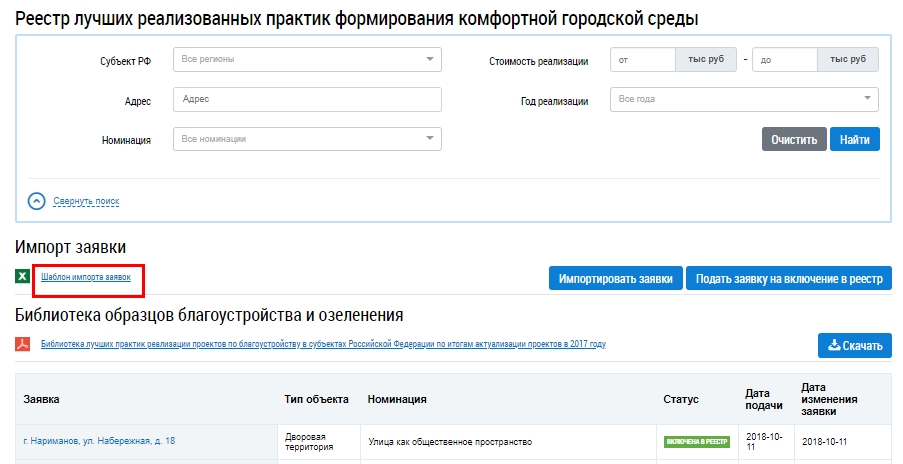The height and width of the screenshot is (464, 903).
Task: Click the ВКЛЮЧЕНА В РЕЕСТР status badge
Action: [697, 442]
